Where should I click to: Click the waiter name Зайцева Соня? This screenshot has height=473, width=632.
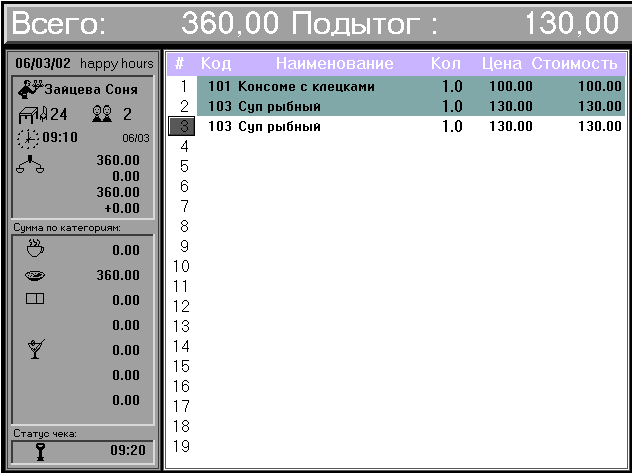tap(91, 89)
